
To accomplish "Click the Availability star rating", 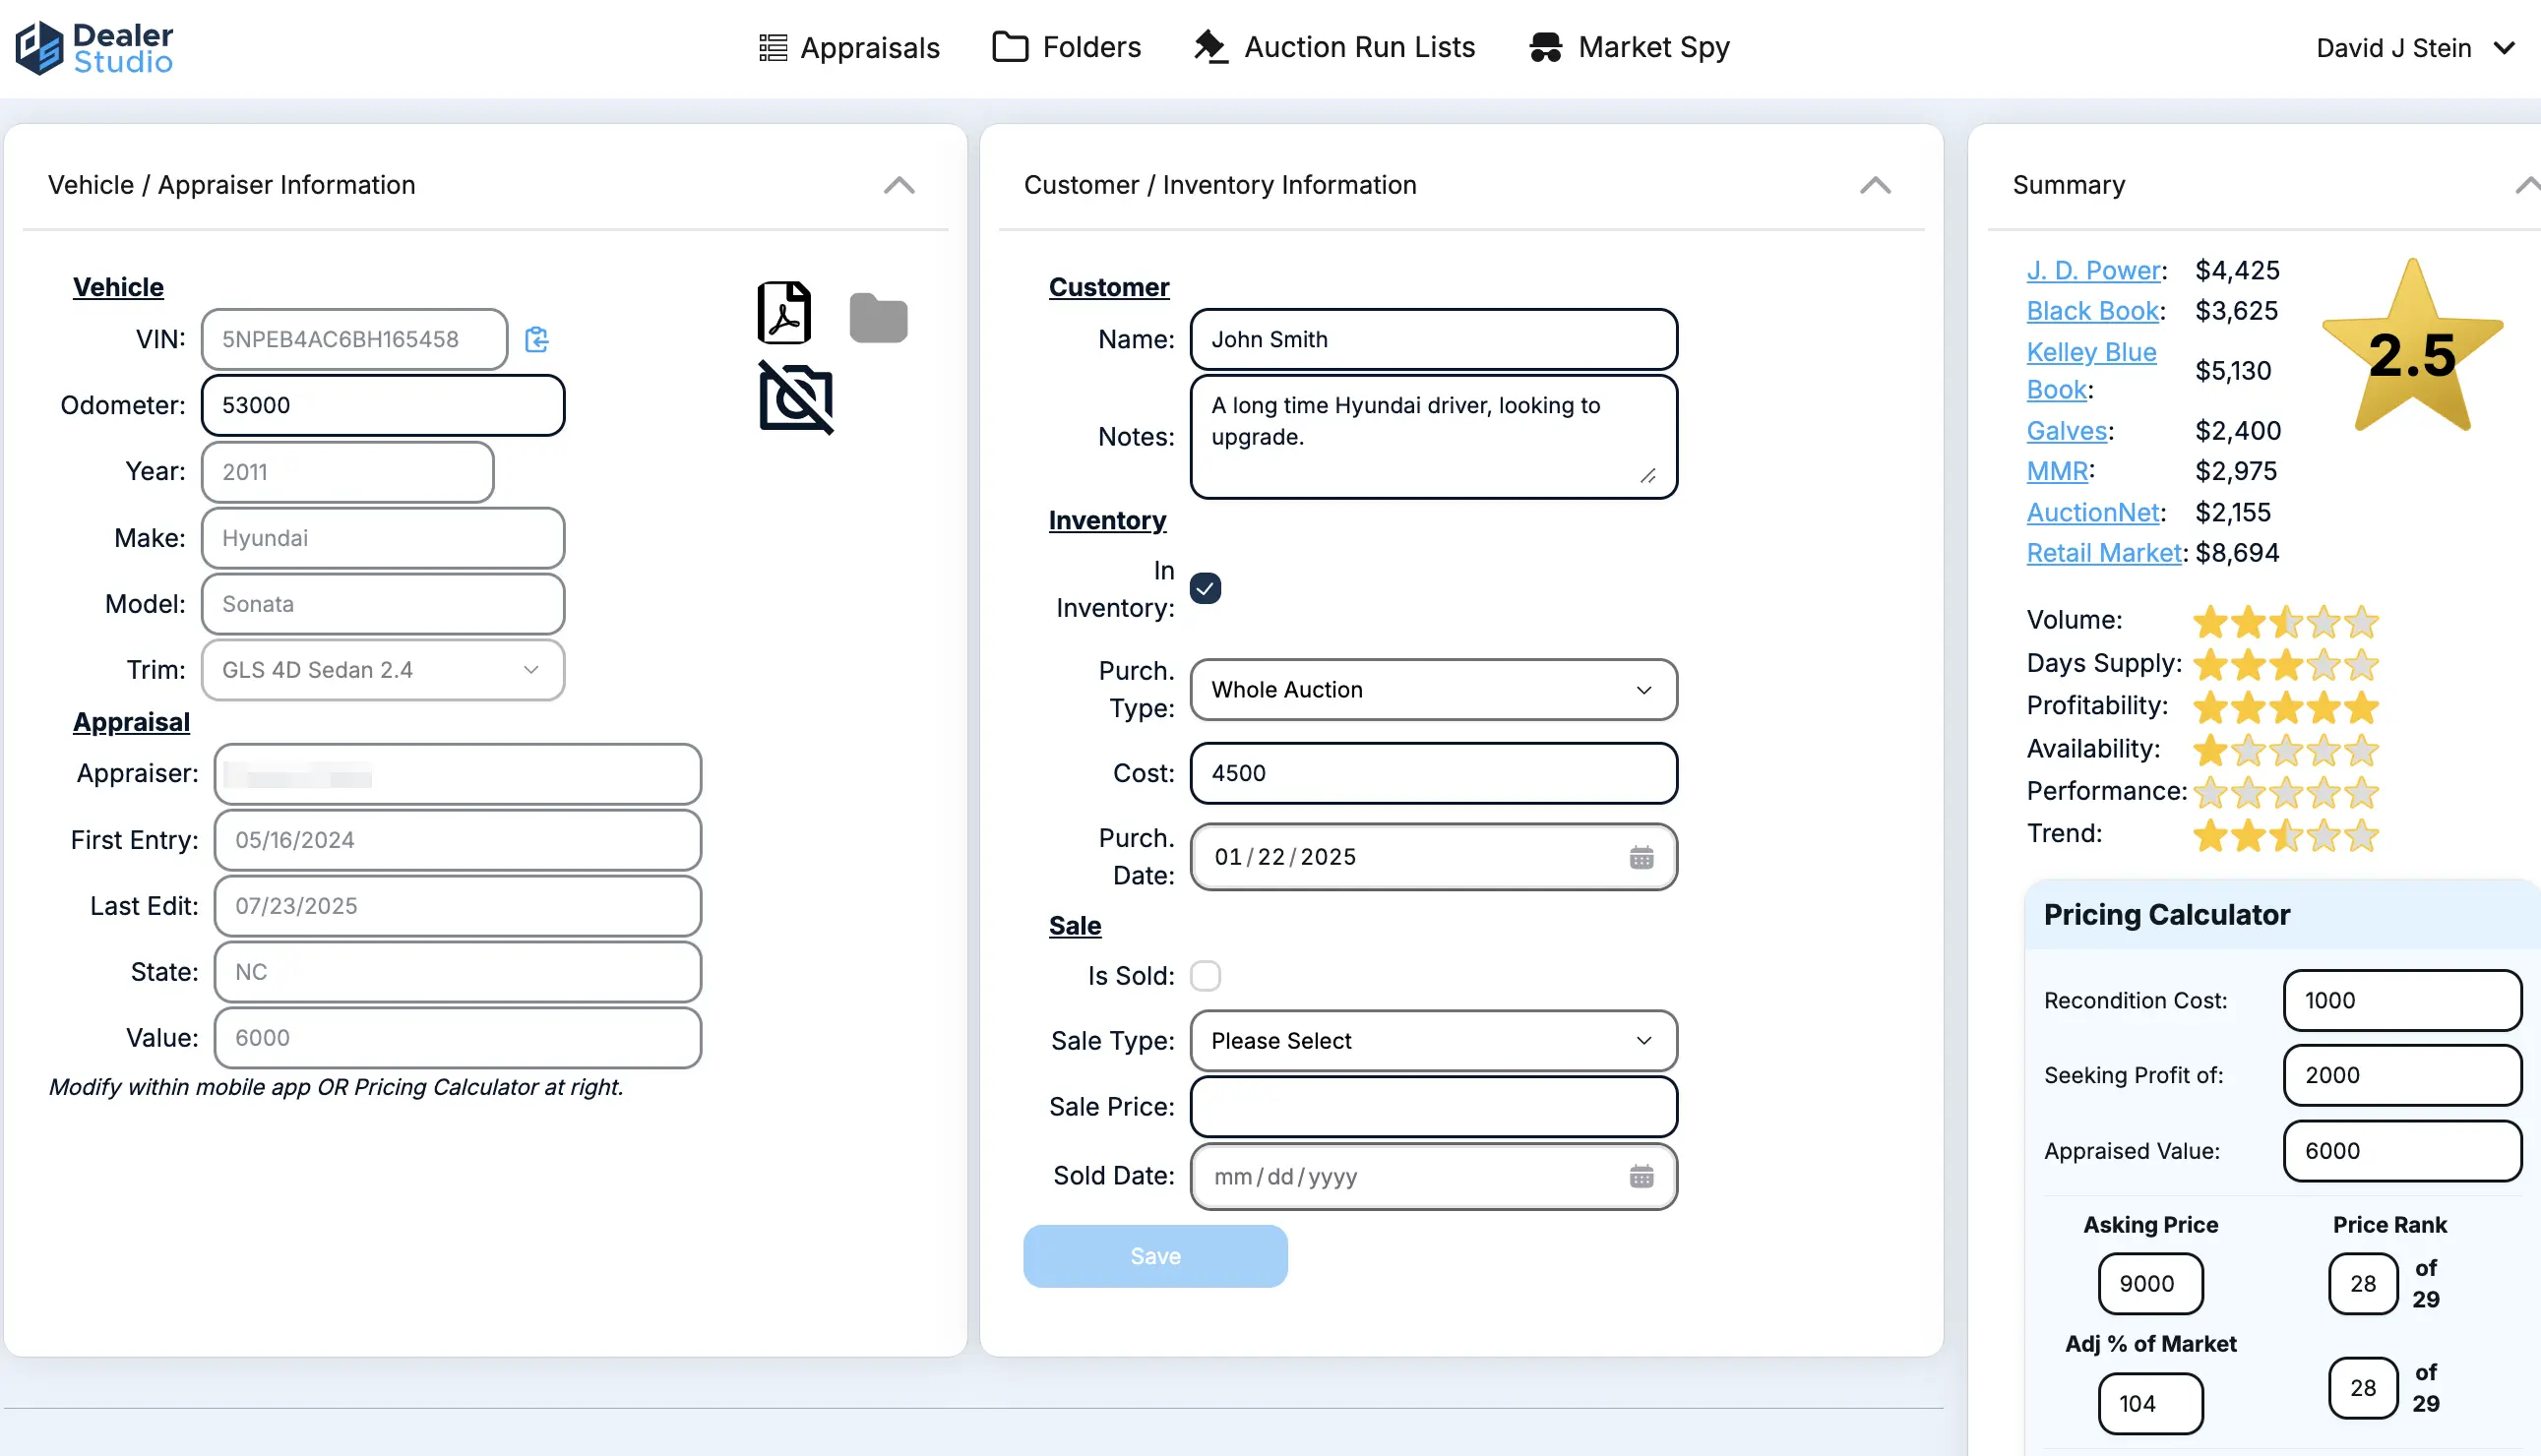I will coord(2285,750).
